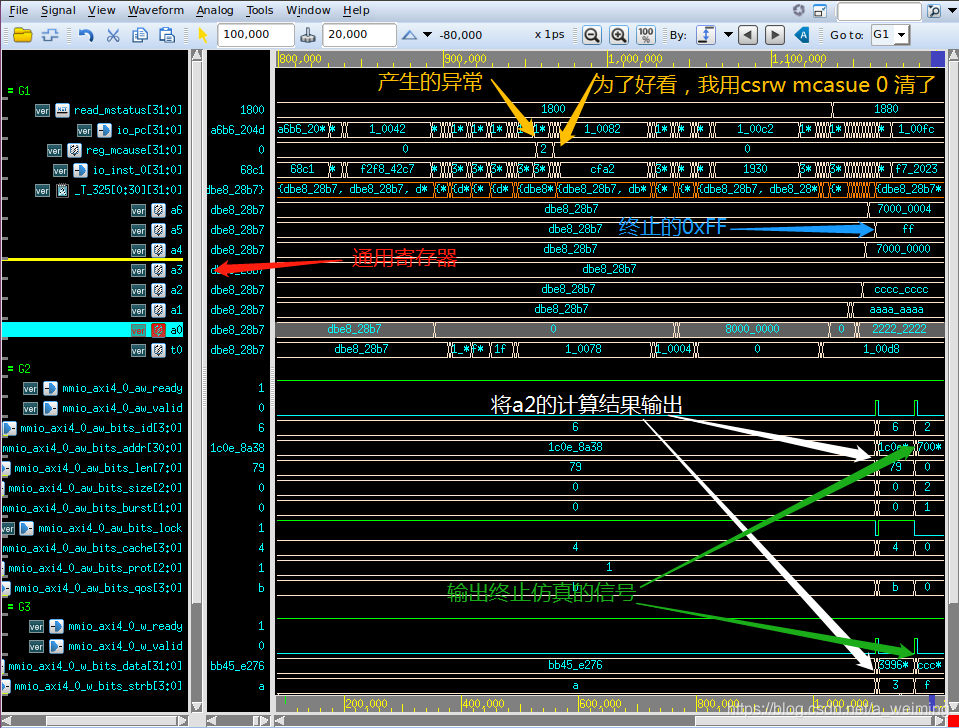Open the Help menu
This screenshot has height=728, width=959.
pyautogui.click(x=356, y=10)
